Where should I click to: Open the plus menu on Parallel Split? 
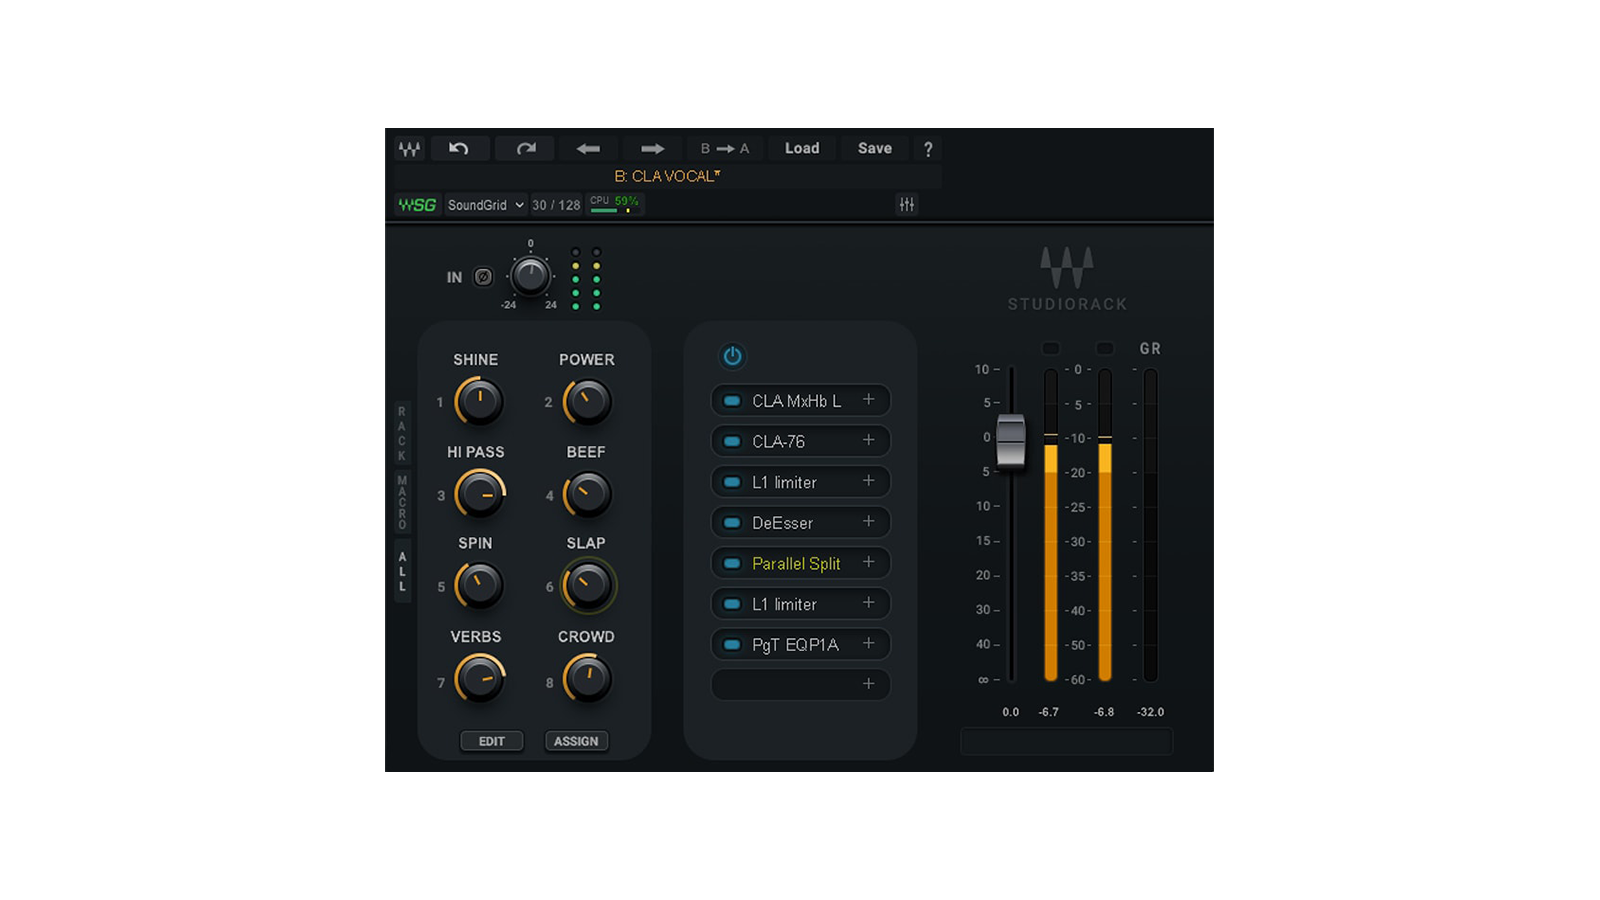(x=869, y=562)
